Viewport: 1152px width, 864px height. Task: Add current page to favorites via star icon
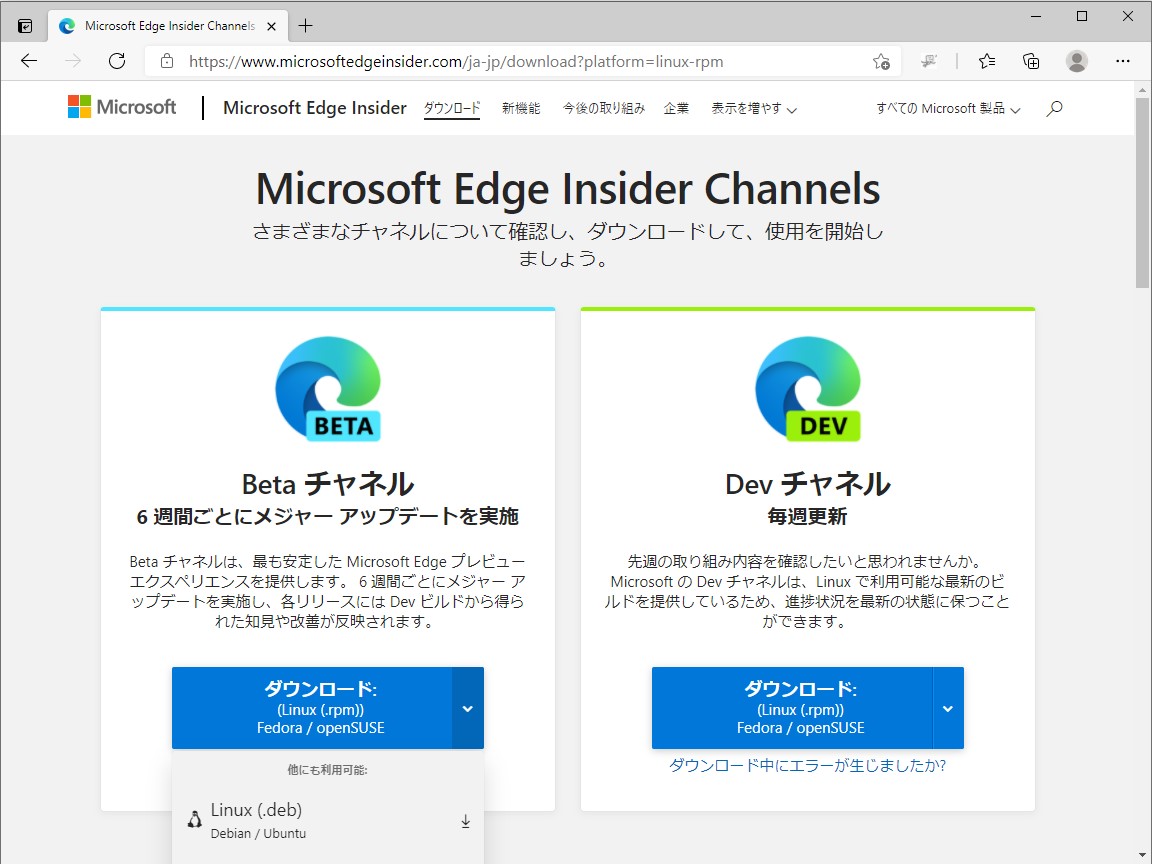[x=881, y=61]
